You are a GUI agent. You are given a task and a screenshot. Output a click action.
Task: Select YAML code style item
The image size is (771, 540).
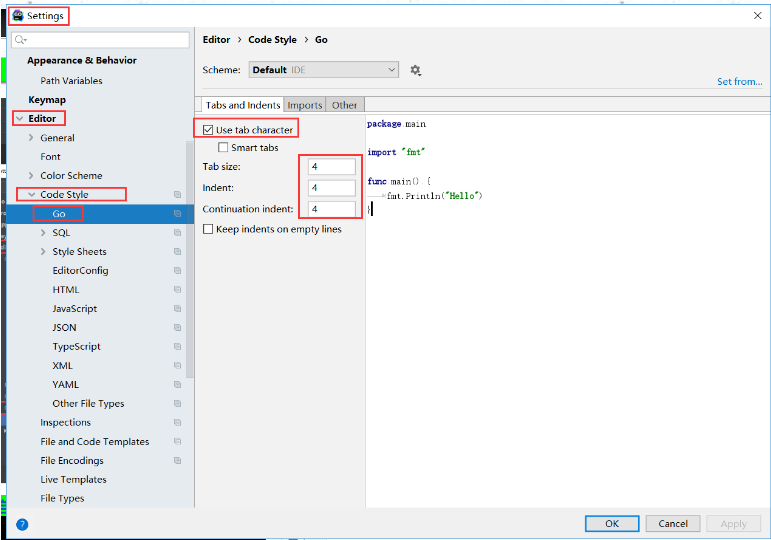click(66, 385)
